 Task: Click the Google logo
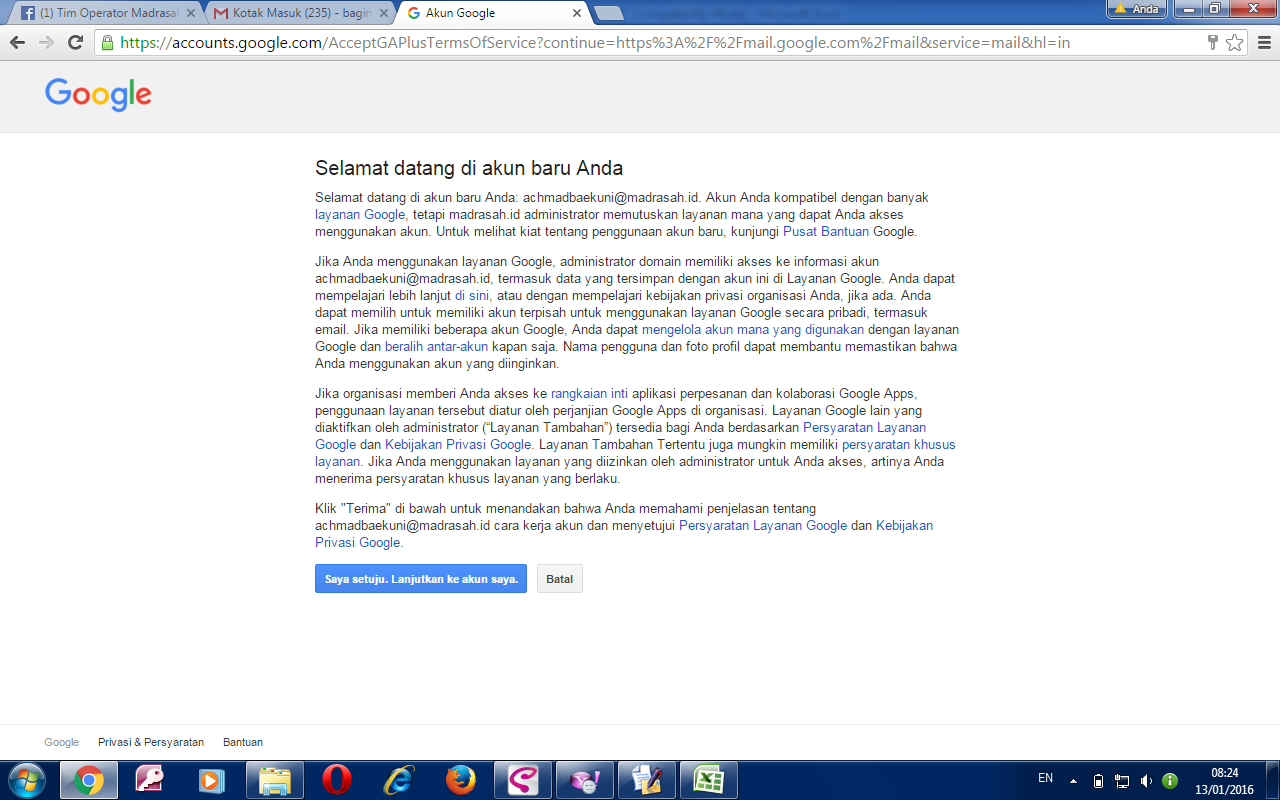pyautogui.click(x=98, y=94)
